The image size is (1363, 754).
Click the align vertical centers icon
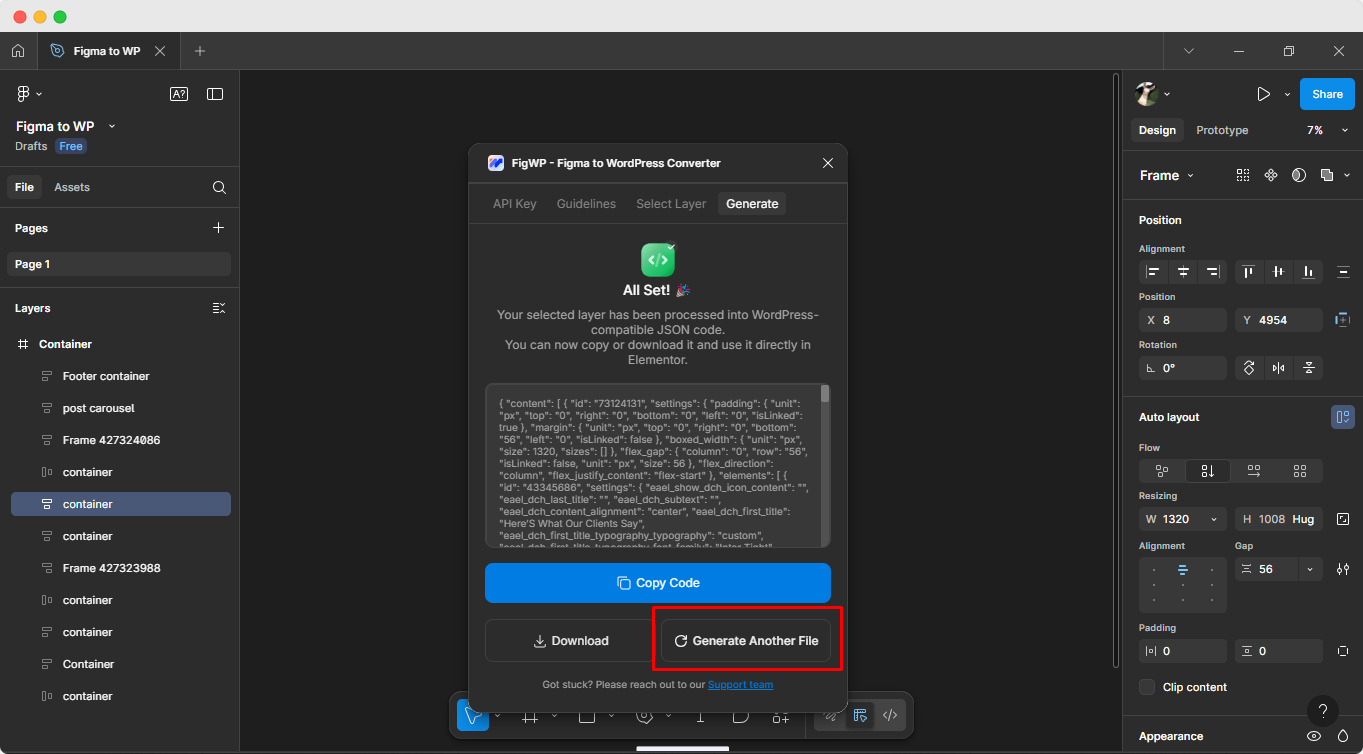coord(1278,272)
